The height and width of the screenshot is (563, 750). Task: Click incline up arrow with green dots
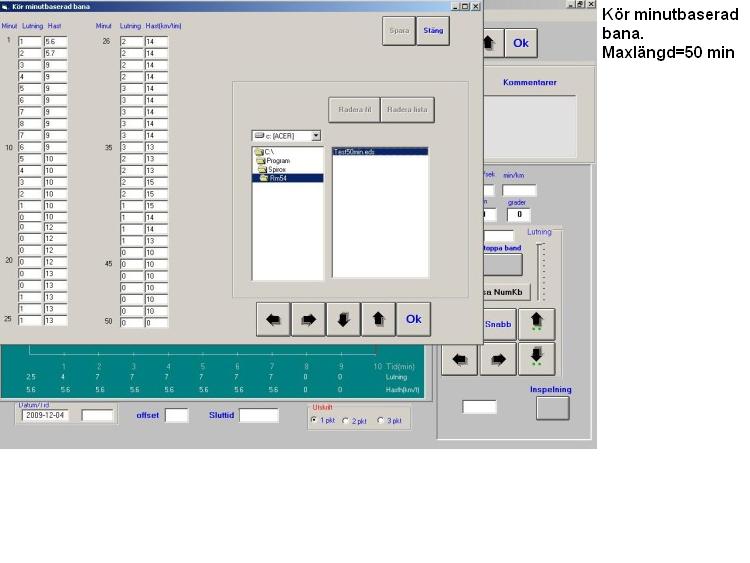536,324
